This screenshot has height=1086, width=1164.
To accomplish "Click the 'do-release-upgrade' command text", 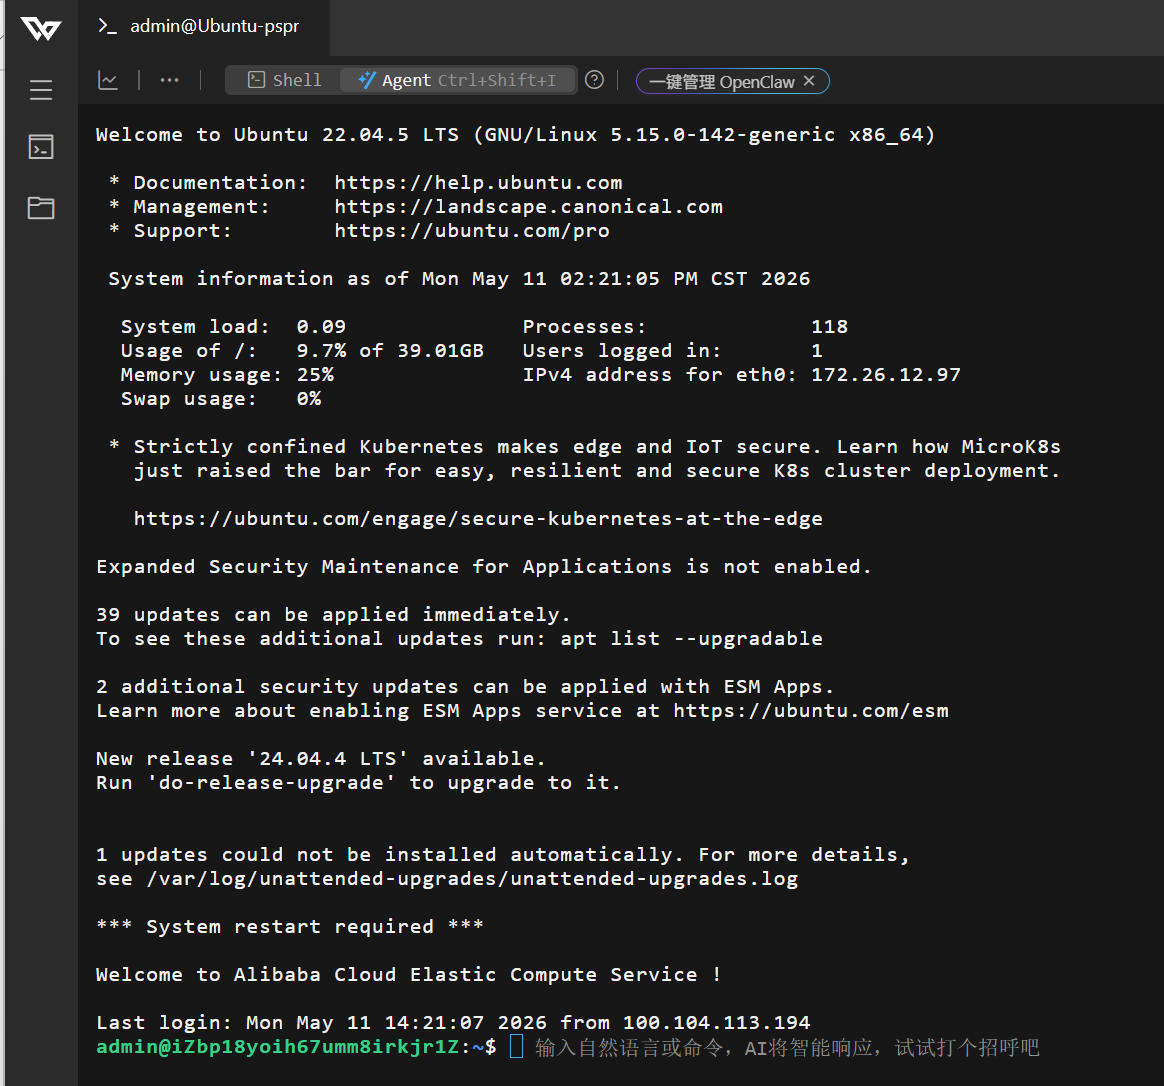I will 271,782.
